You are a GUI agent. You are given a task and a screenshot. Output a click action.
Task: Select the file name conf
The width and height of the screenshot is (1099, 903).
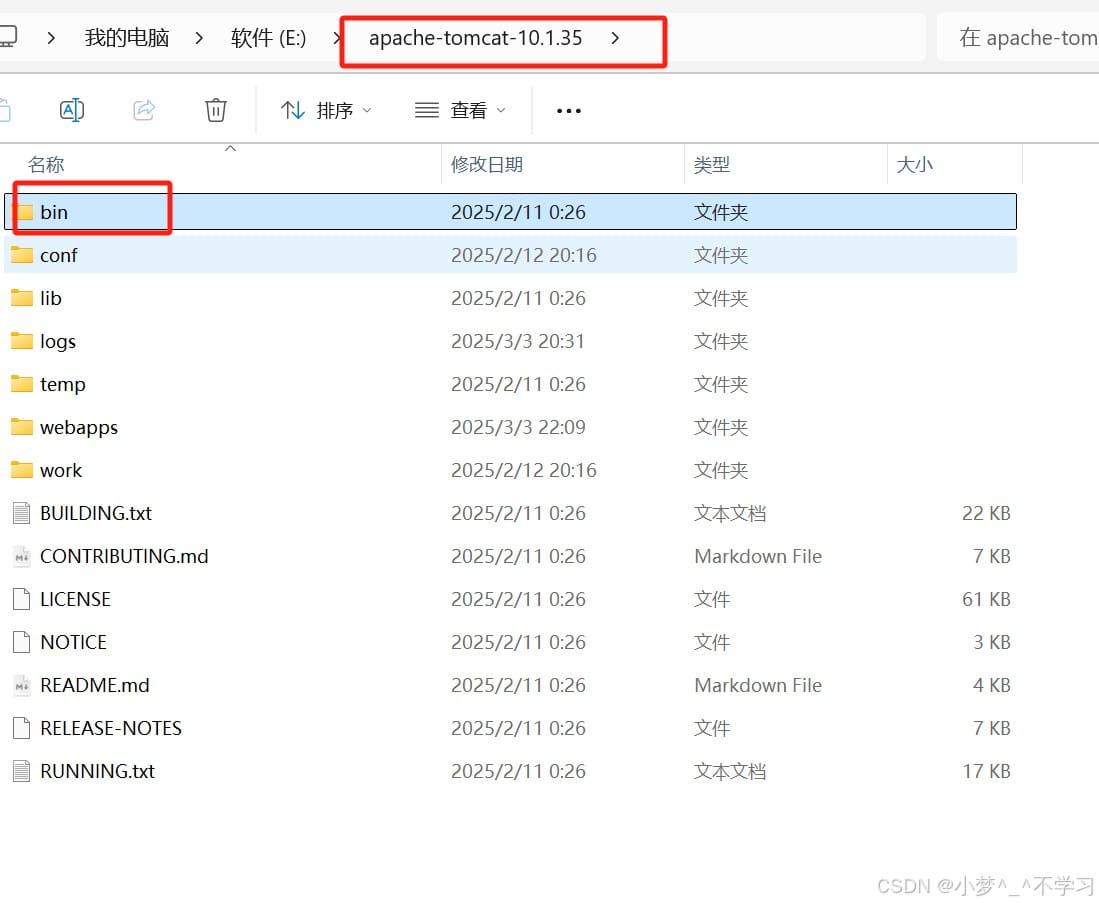(x=59, y=255)
